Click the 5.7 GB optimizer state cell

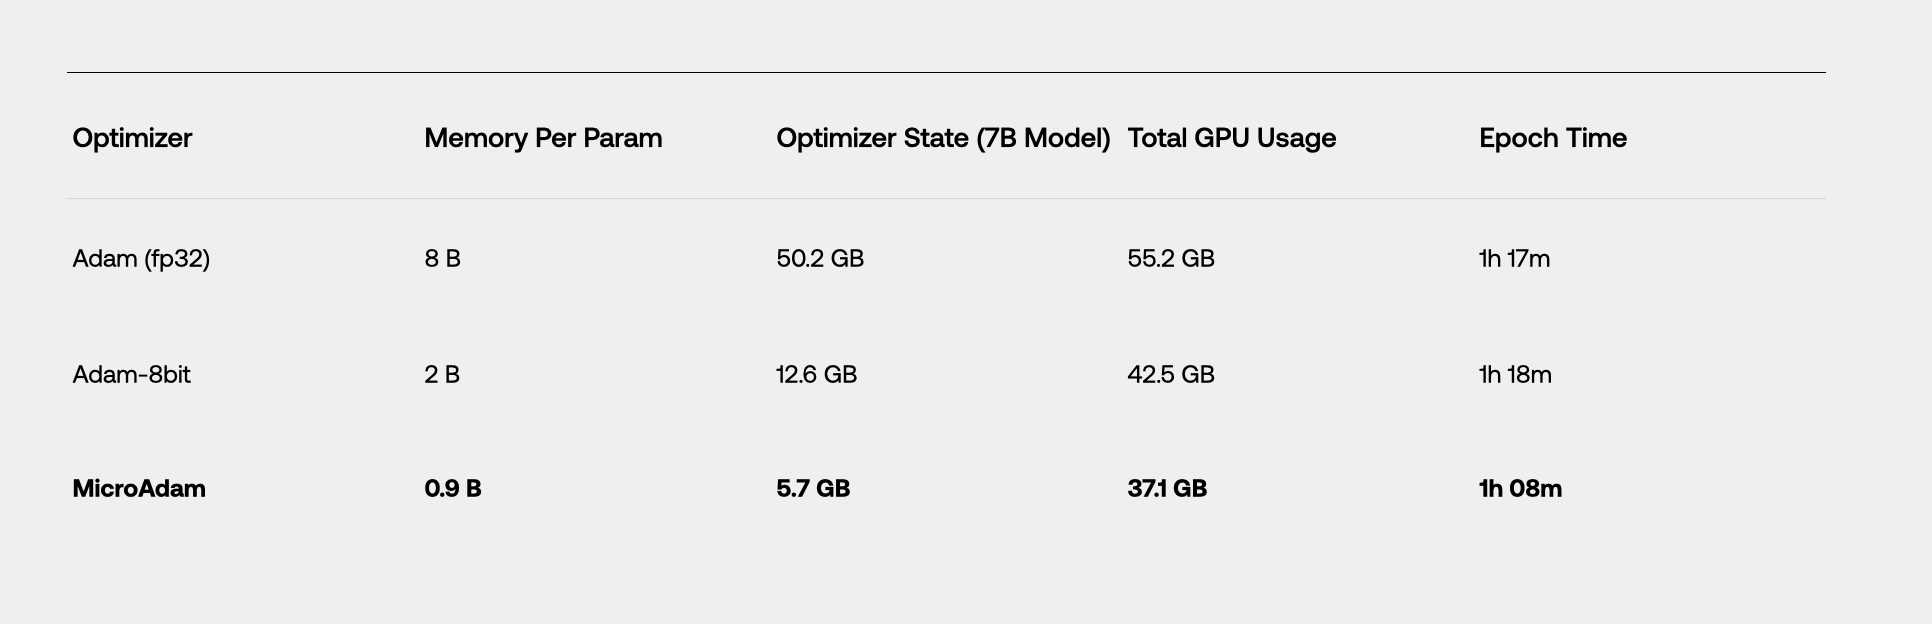[813, 489]
